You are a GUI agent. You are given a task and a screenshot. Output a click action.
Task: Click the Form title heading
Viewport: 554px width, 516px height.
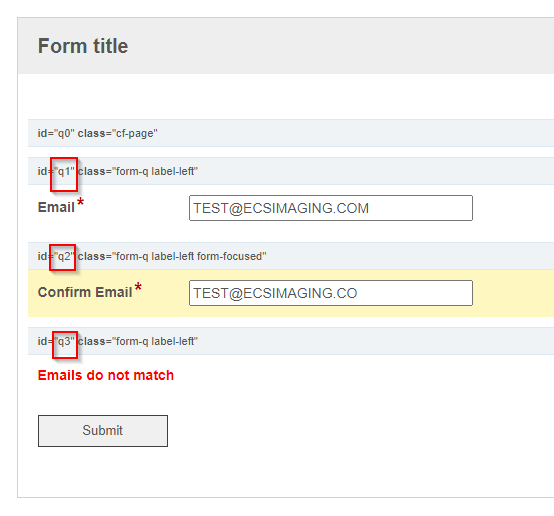coord(83,46)
